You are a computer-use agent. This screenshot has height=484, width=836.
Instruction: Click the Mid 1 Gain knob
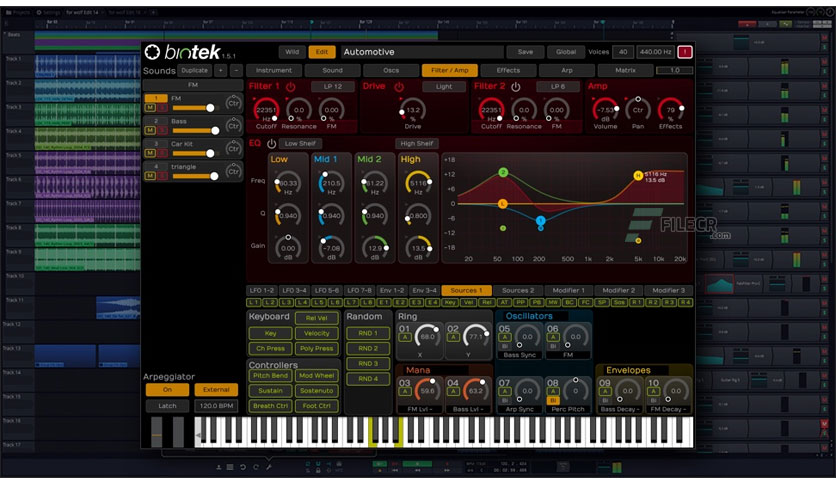tap(331, 248)
